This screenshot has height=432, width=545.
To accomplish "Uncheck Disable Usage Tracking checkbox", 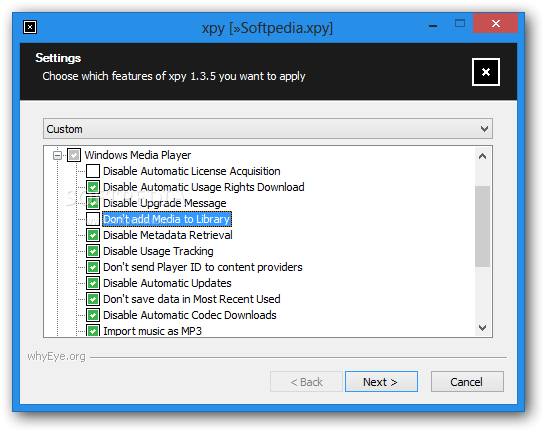I will (93, 251).
